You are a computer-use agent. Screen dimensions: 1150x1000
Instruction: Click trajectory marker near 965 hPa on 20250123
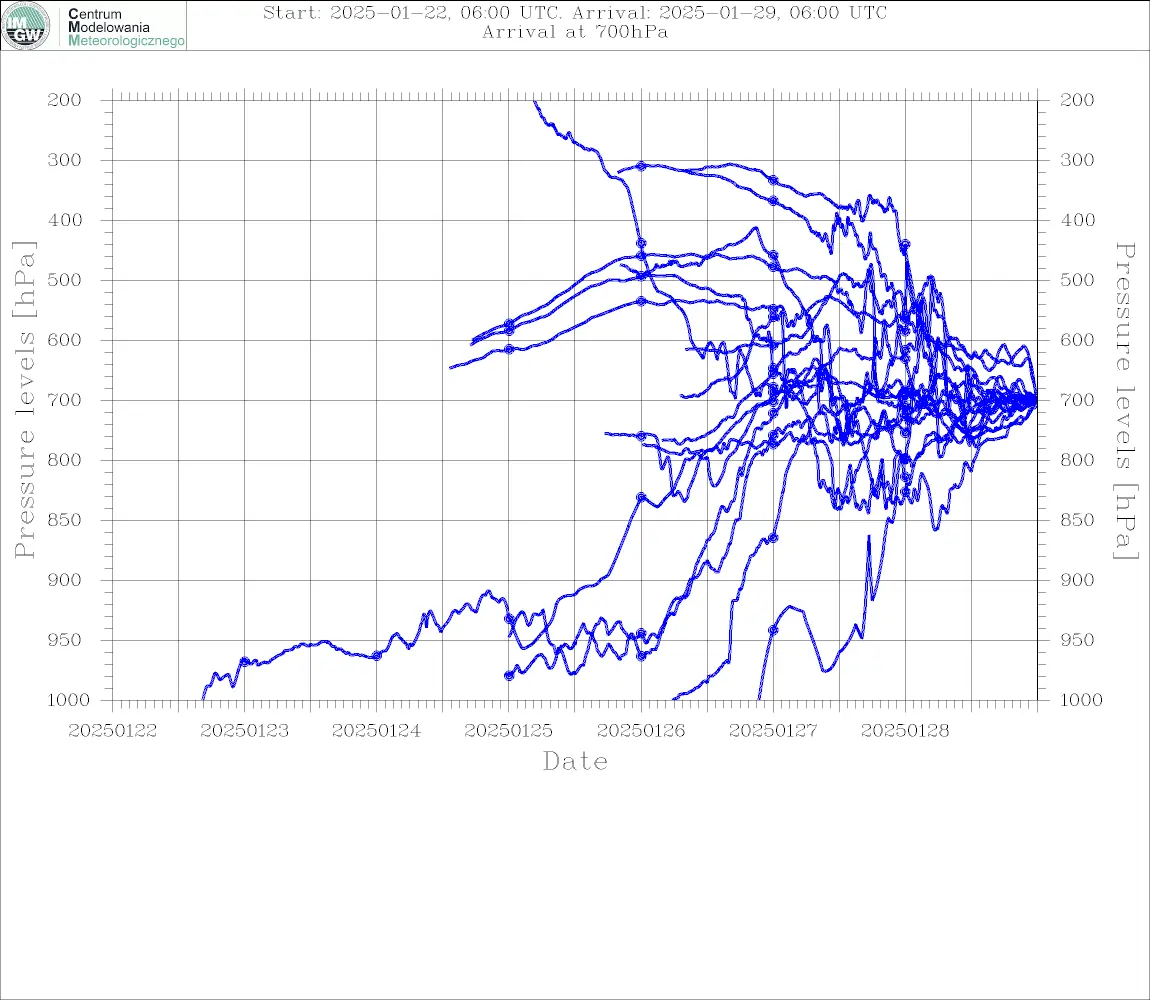(x=245, y=662)
